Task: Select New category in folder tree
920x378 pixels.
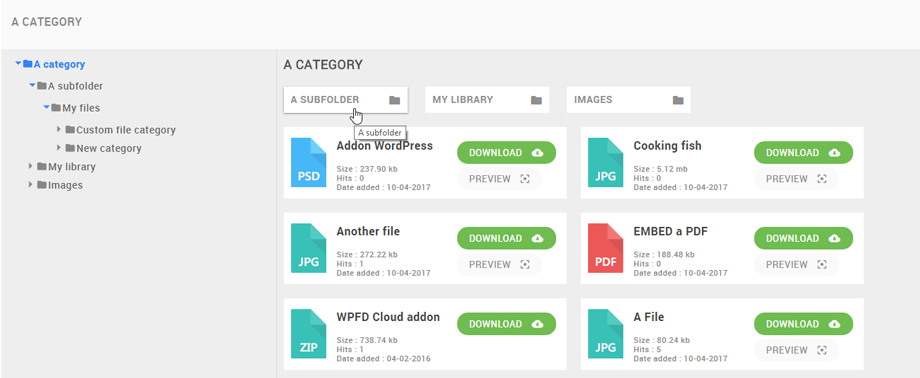Action: click(109, 148)
